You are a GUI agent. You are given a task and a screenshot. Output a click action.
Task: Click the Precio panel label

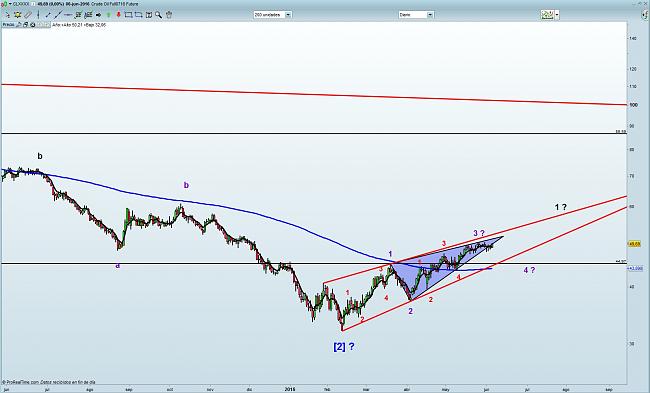pyautogui.click(x=8, y=25)
